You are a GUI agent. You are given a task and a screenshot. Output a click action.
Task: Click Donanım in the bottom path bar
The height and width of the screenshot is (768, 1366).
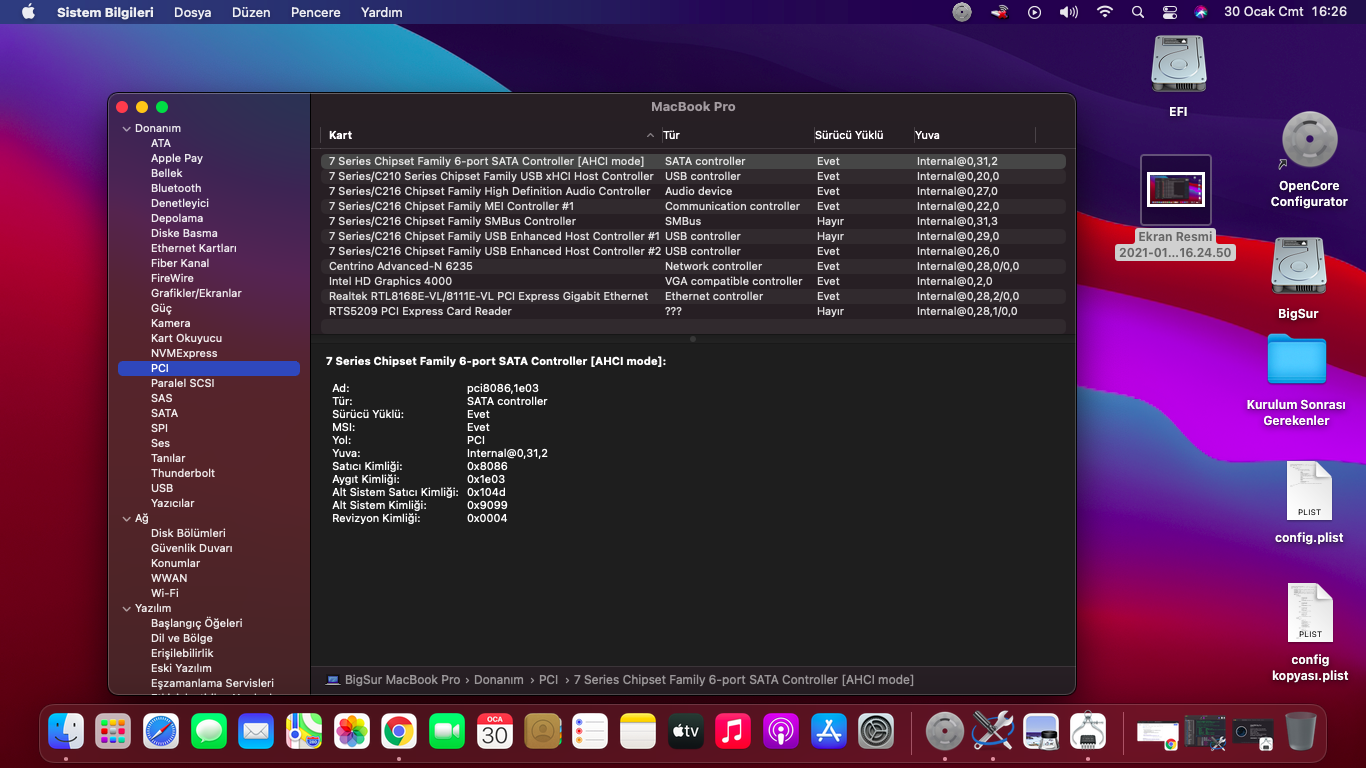(498, 680)
